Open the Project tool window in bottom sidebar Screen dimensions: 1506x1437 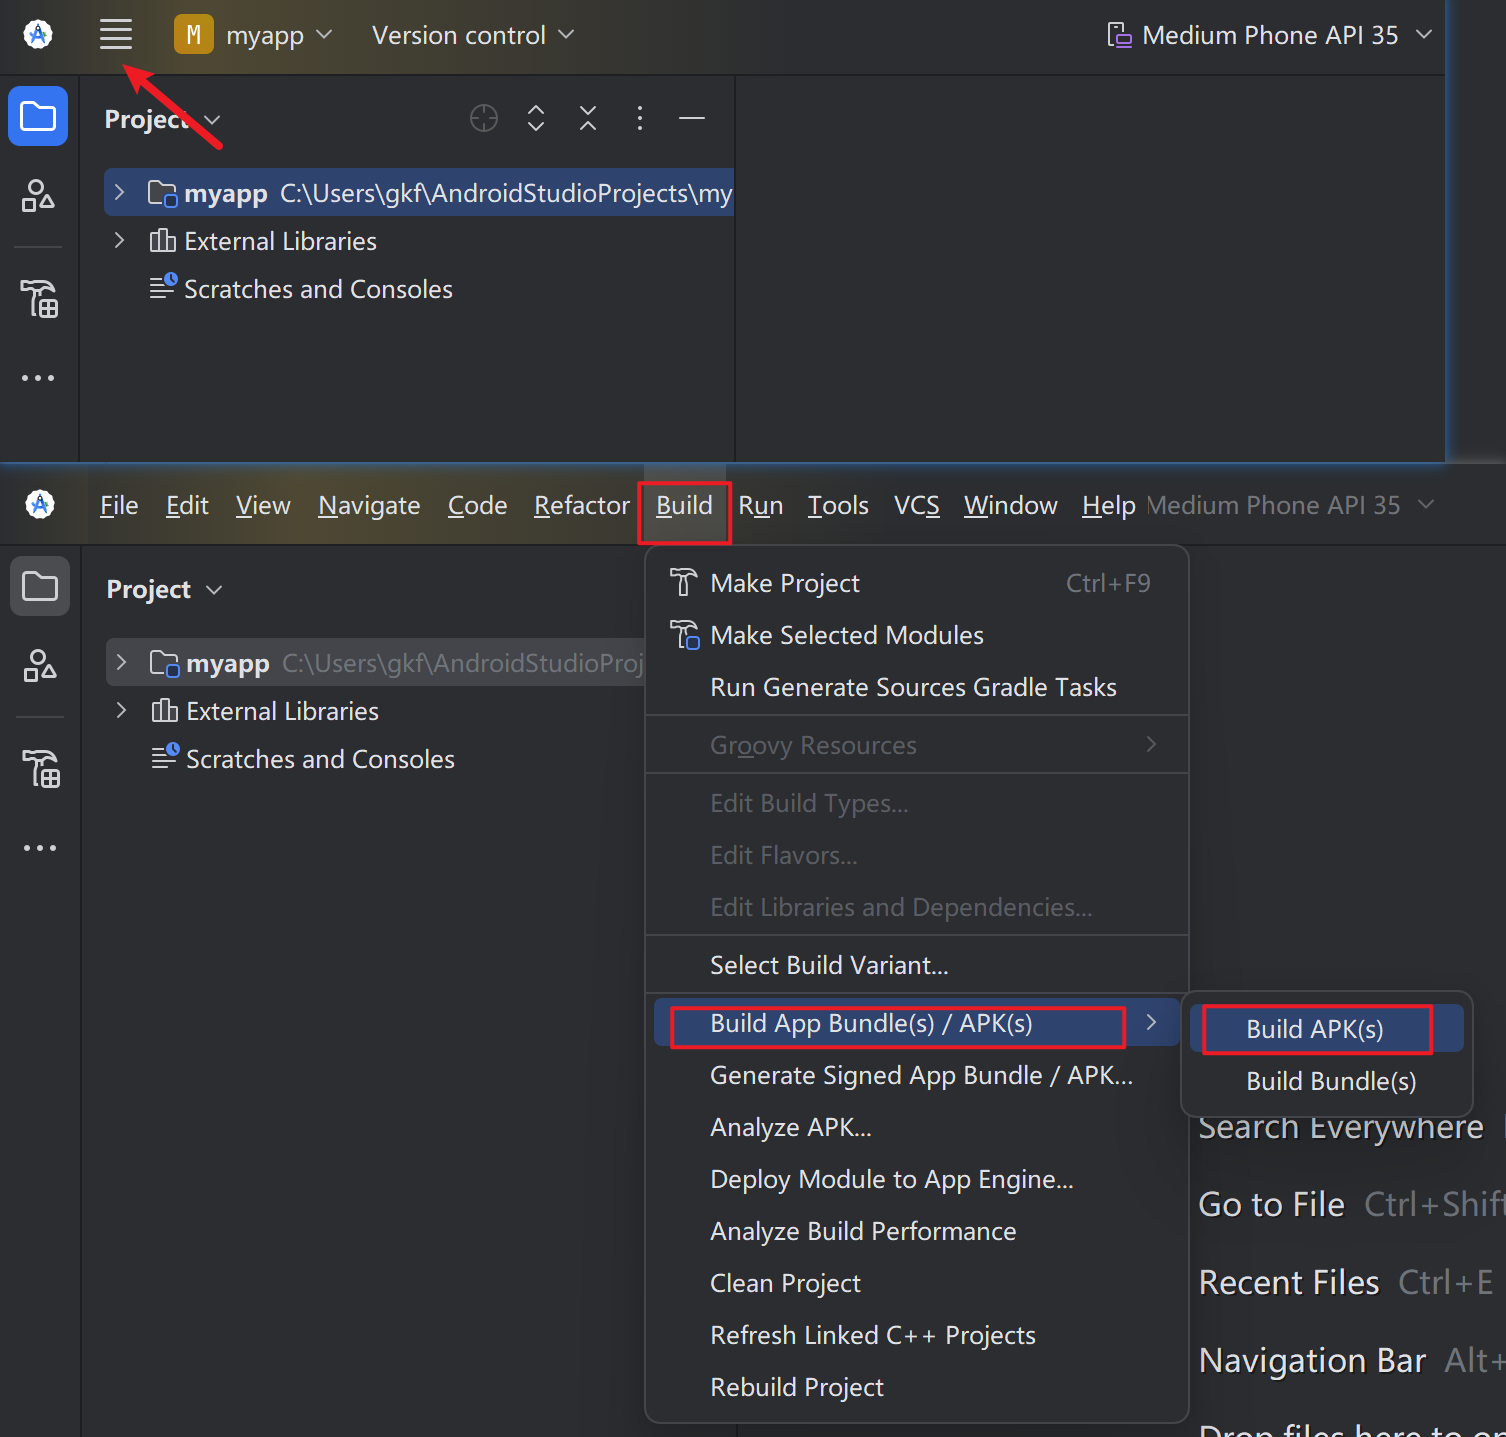pos(40,586)
